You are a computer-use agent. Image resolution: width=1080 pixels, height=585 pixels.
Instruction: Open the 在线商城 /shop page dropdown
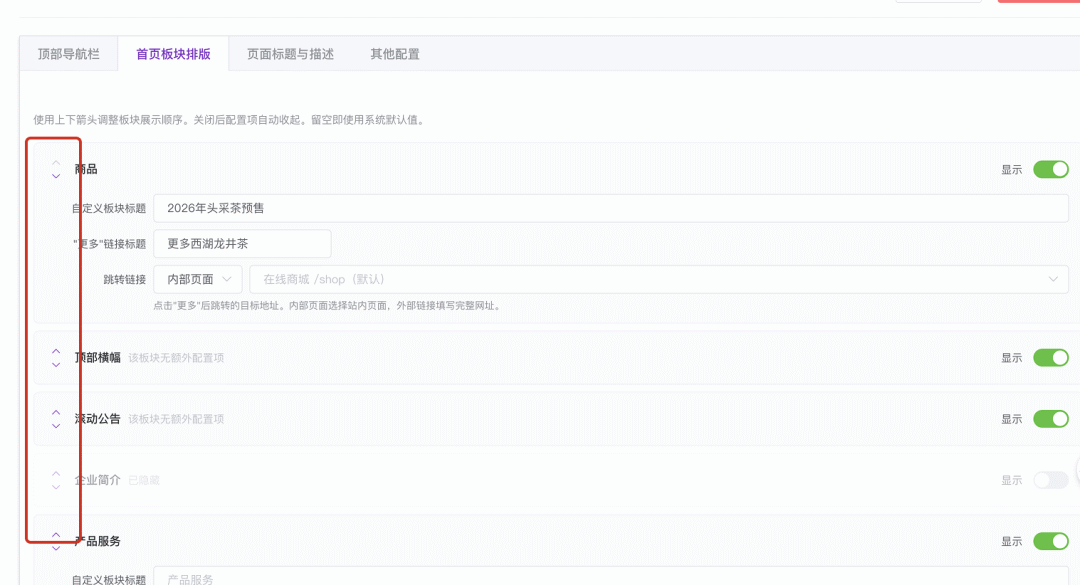click(659, 279)
